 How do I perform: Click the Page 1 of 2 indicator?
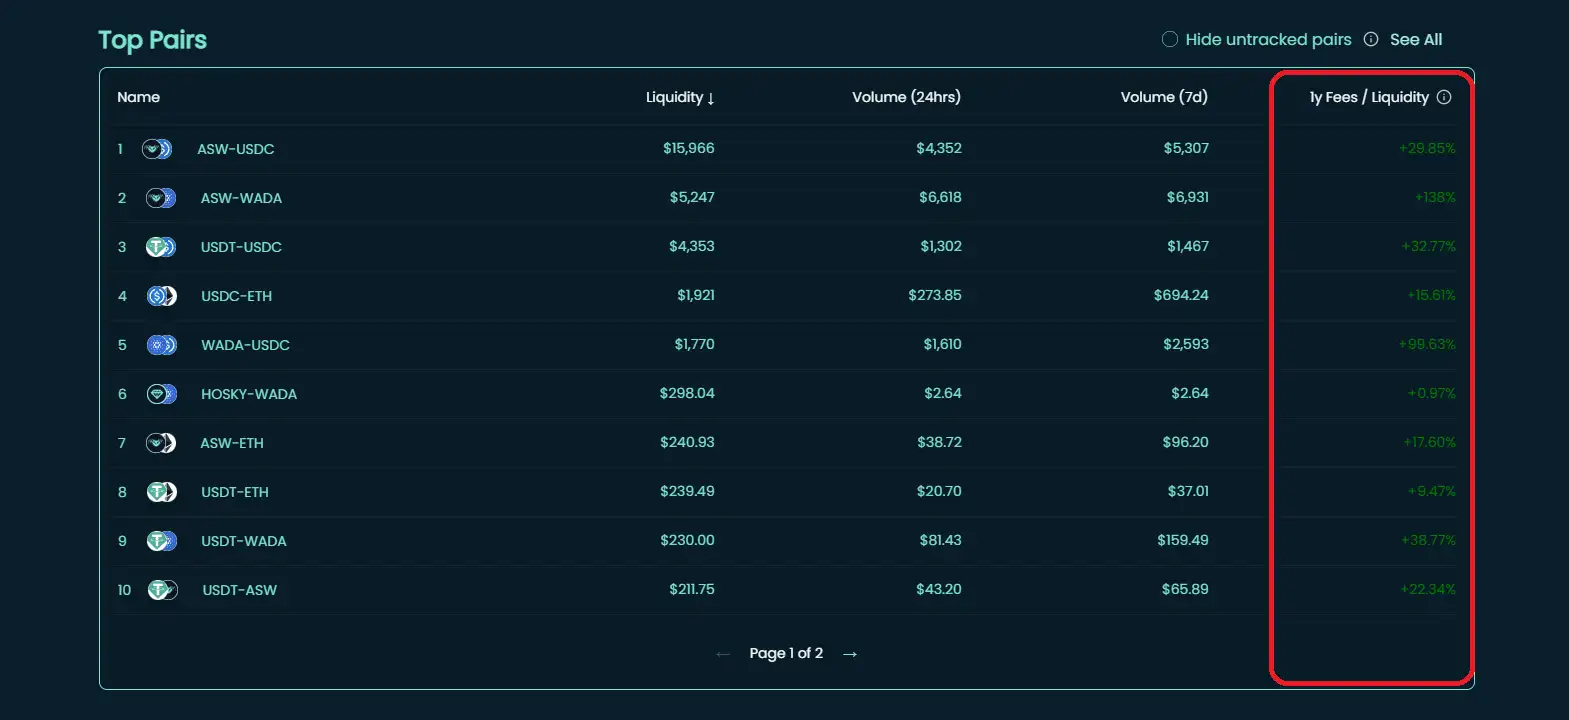click(x=786, y=654)
